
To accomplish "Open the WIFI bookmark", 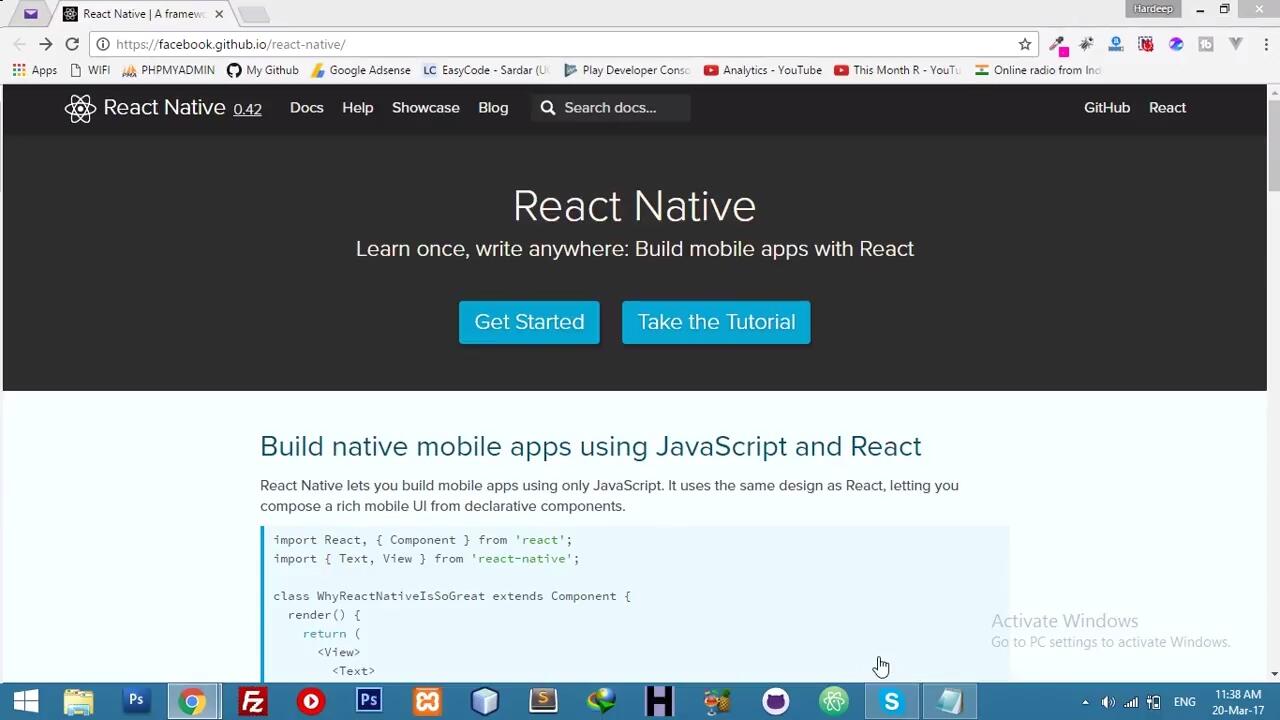I will (x=90, y=70).
